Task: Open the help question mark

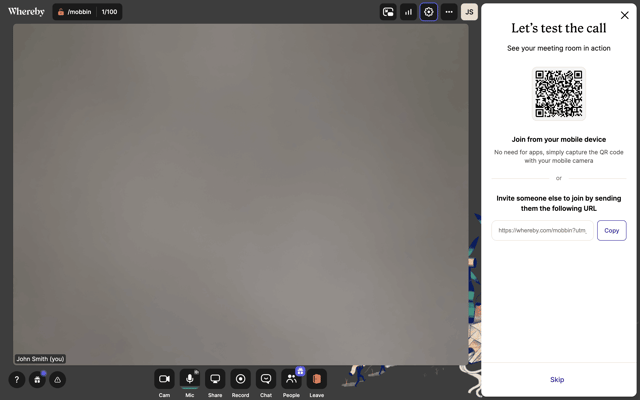Action: point(17,380)
